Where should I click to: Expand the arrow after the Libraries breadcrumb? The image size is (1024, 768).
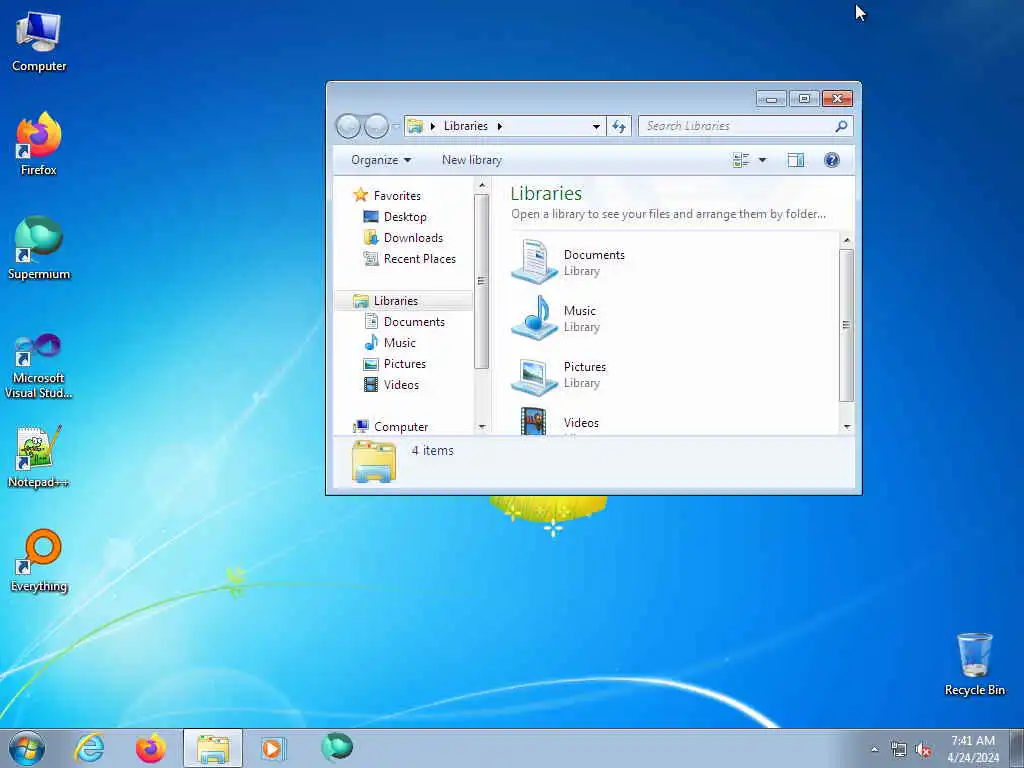point(500,126)
